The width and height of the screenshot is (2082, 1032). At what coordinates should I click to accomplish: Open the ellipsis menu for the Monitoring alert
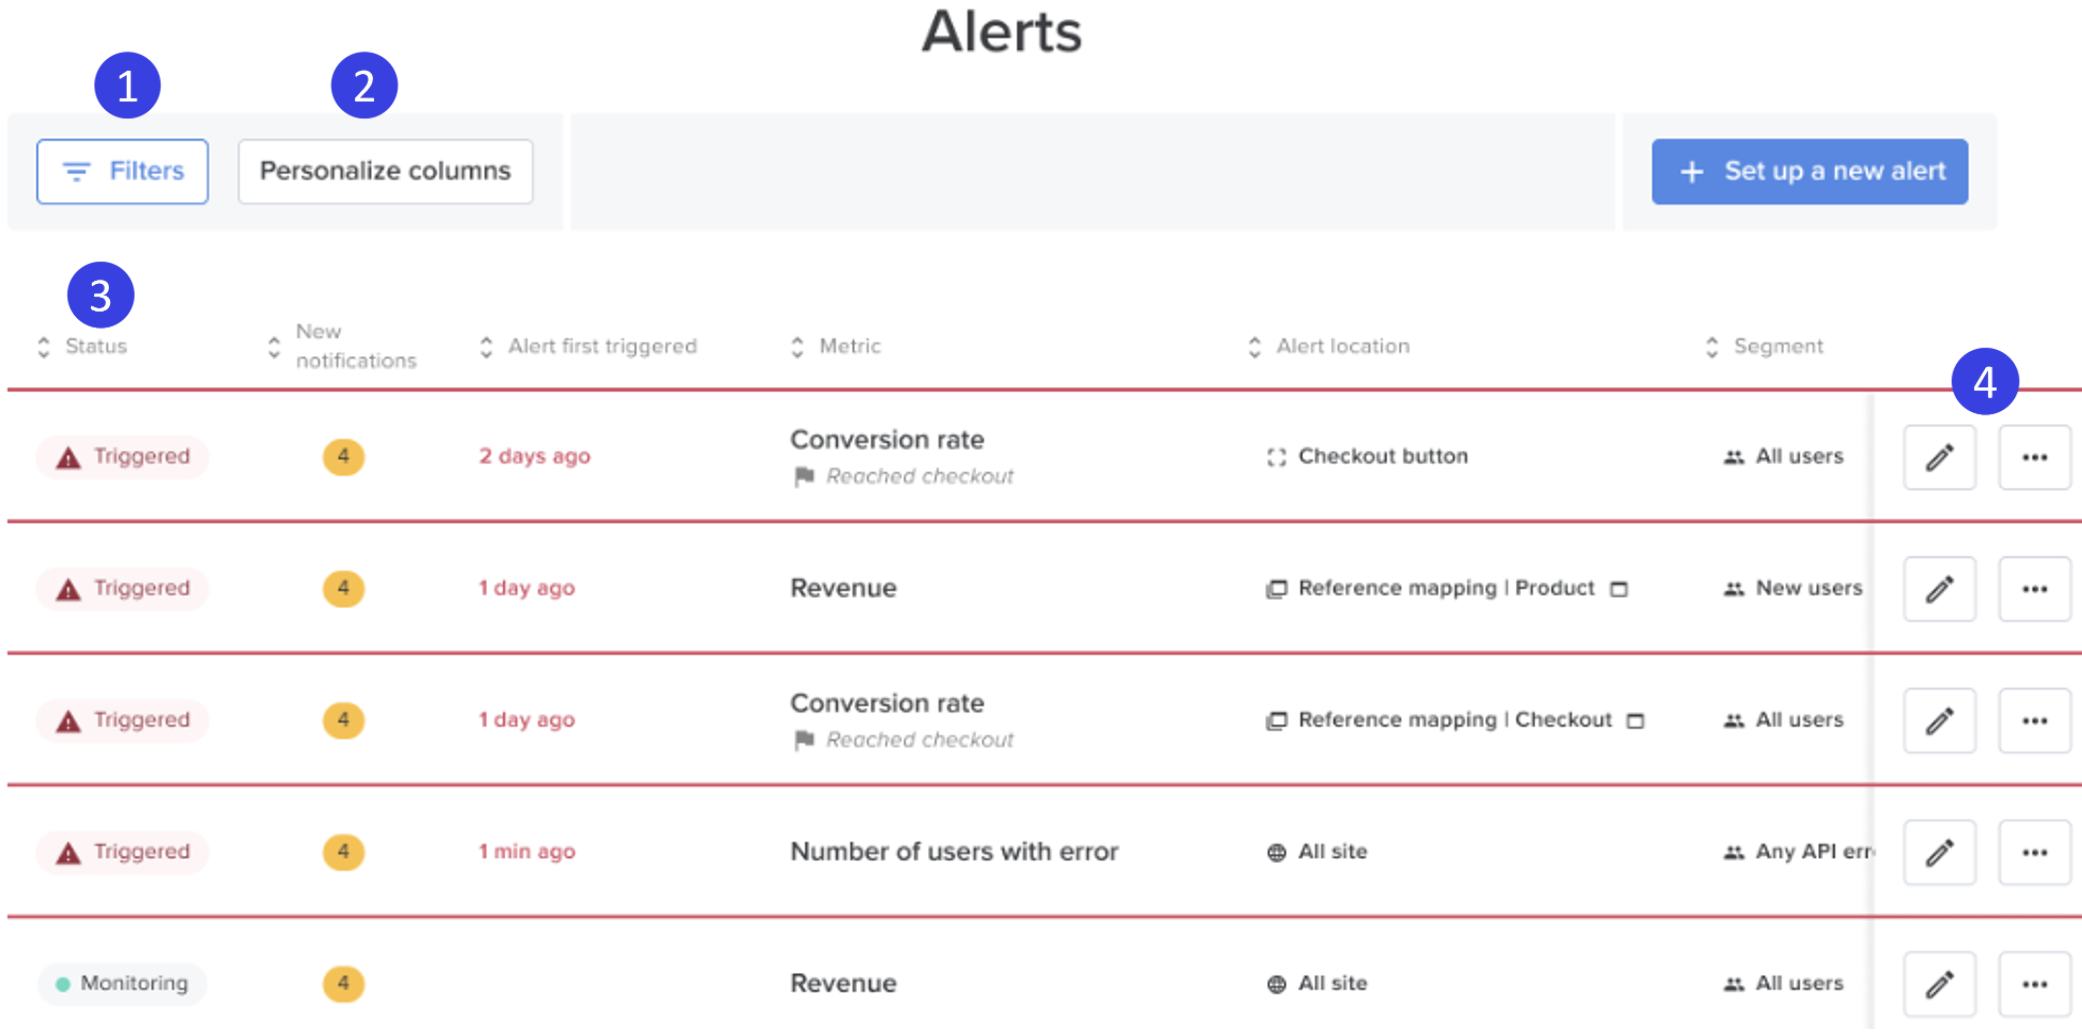click(x=2034, y=984)
